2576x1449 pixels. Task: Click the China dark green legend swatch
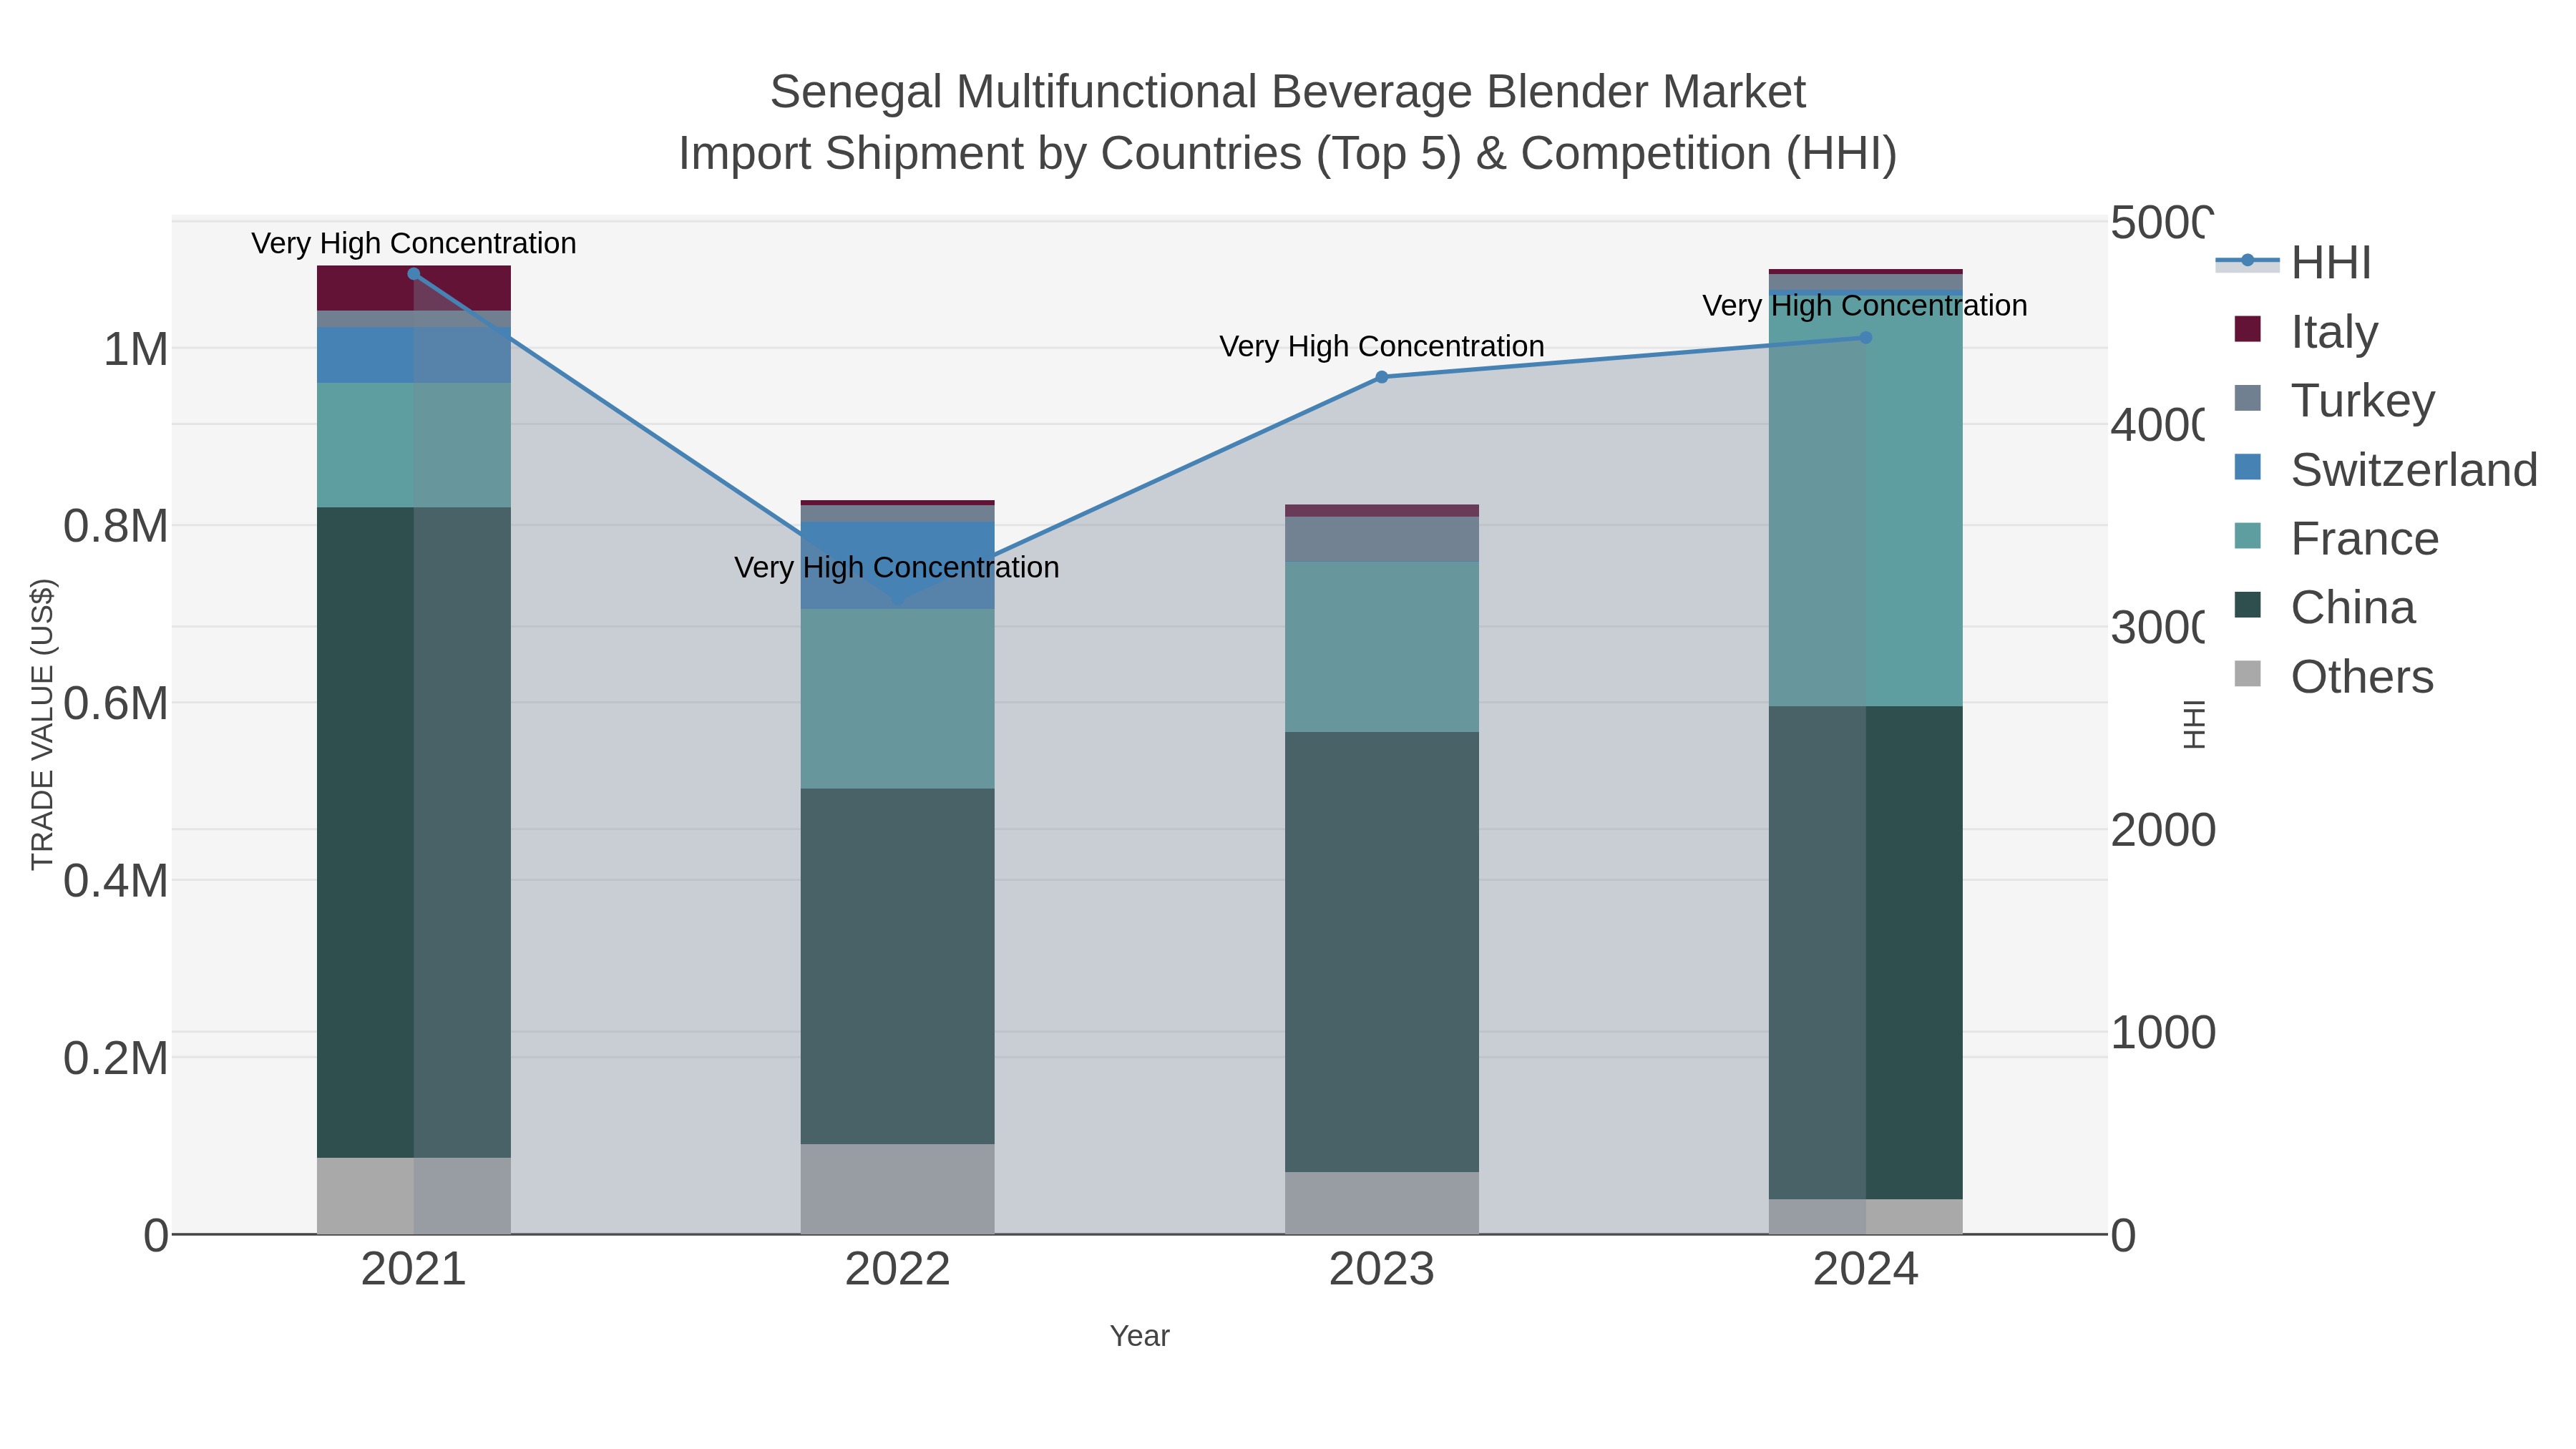(x=2247, y=605)
